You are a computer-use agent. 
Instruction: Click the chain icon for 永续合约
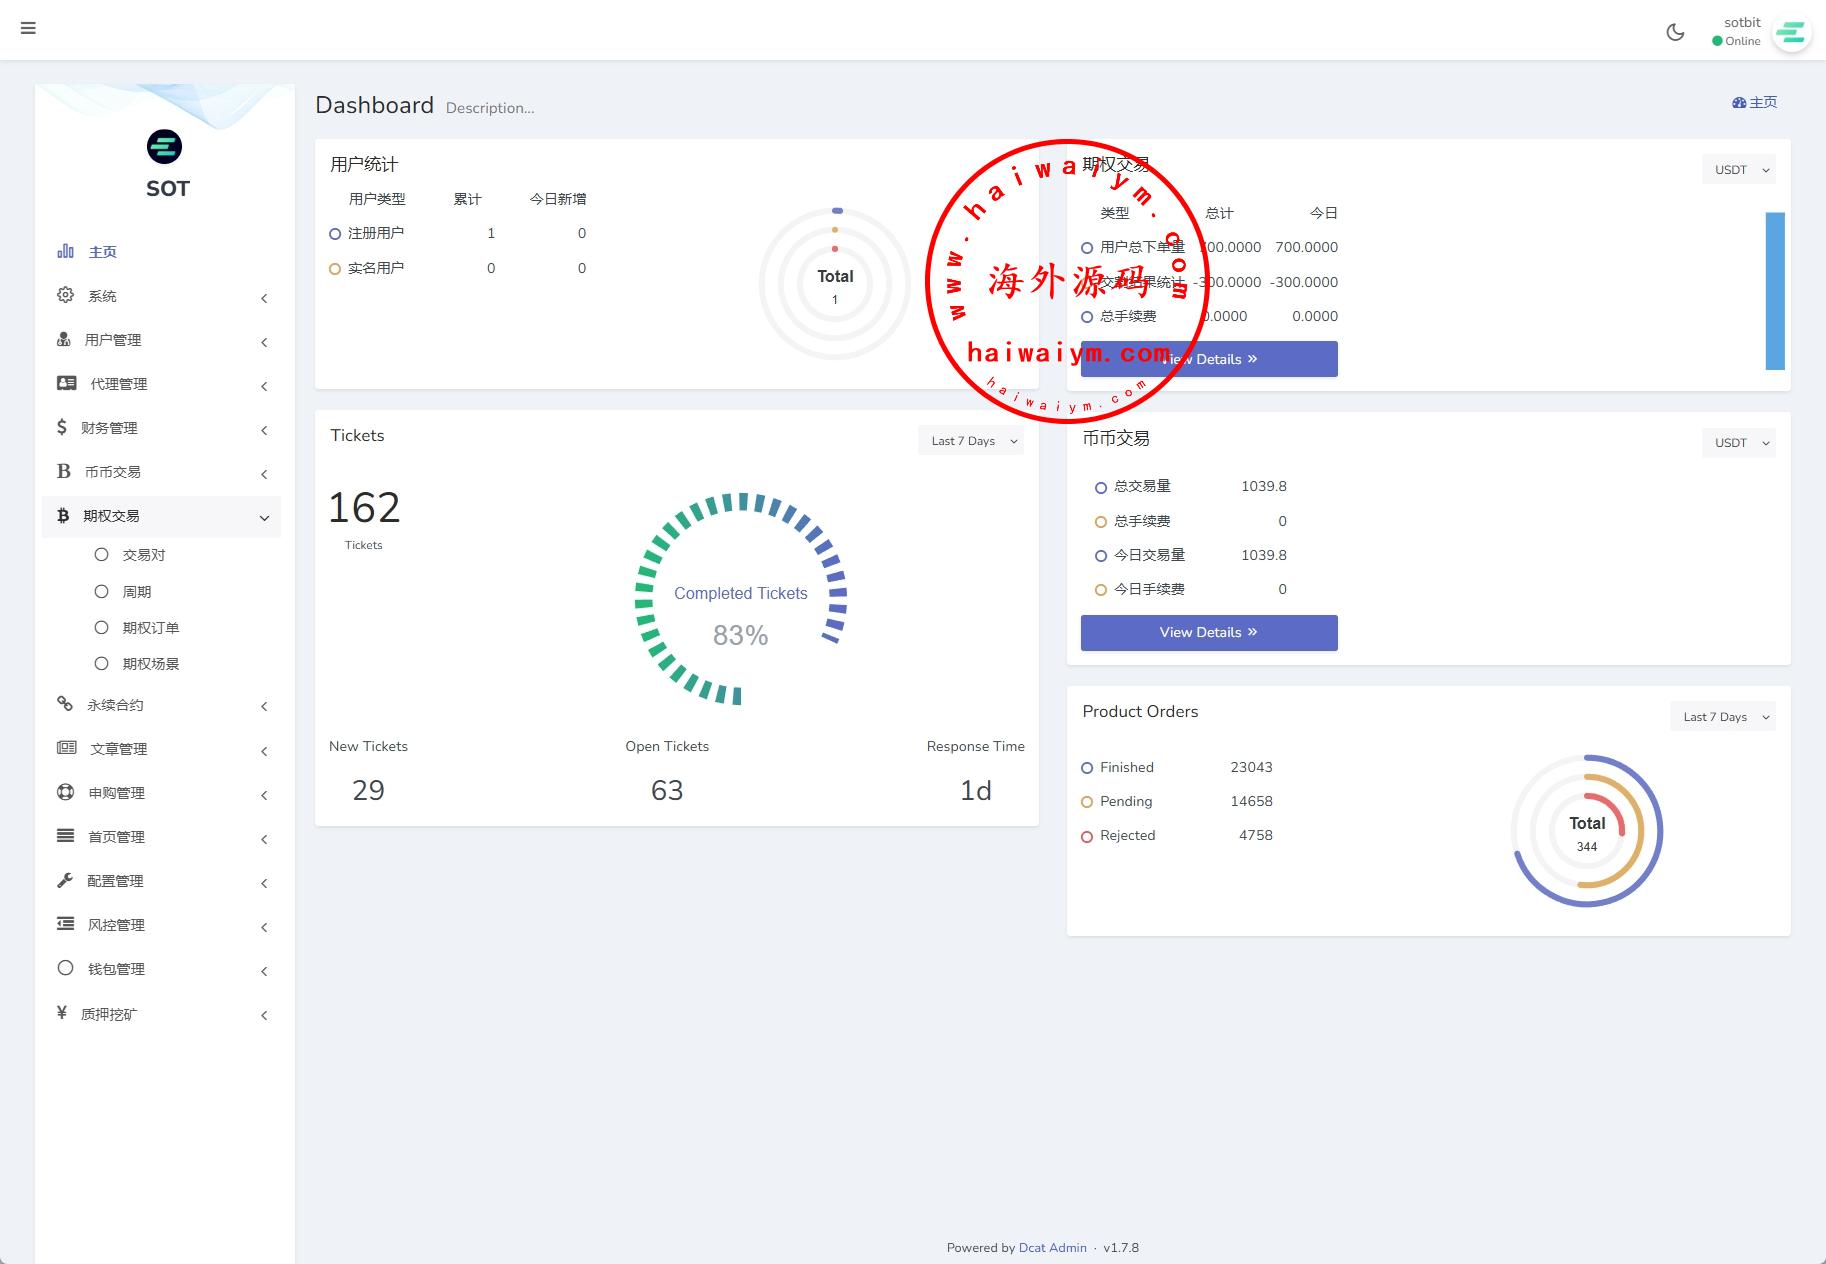[65, 704]
